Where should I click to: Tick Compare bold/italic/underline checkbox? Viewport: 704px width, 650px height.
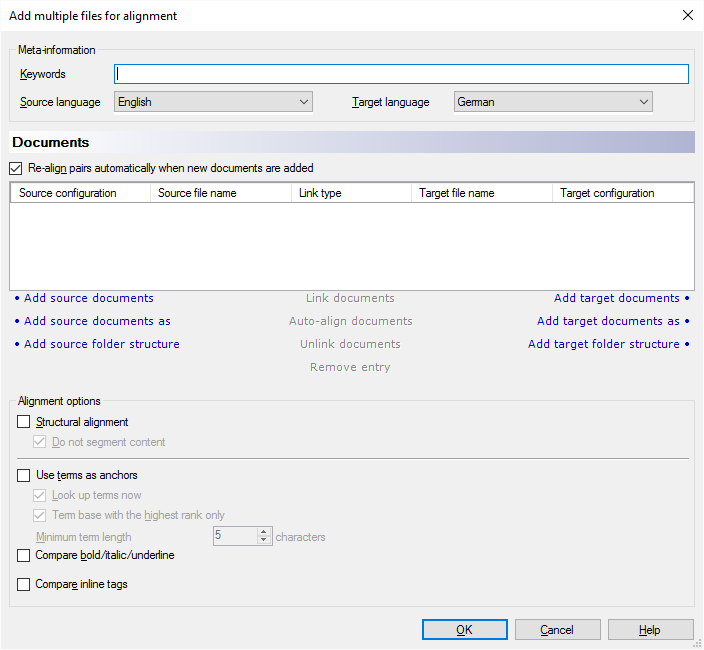(x=24, y=555)
